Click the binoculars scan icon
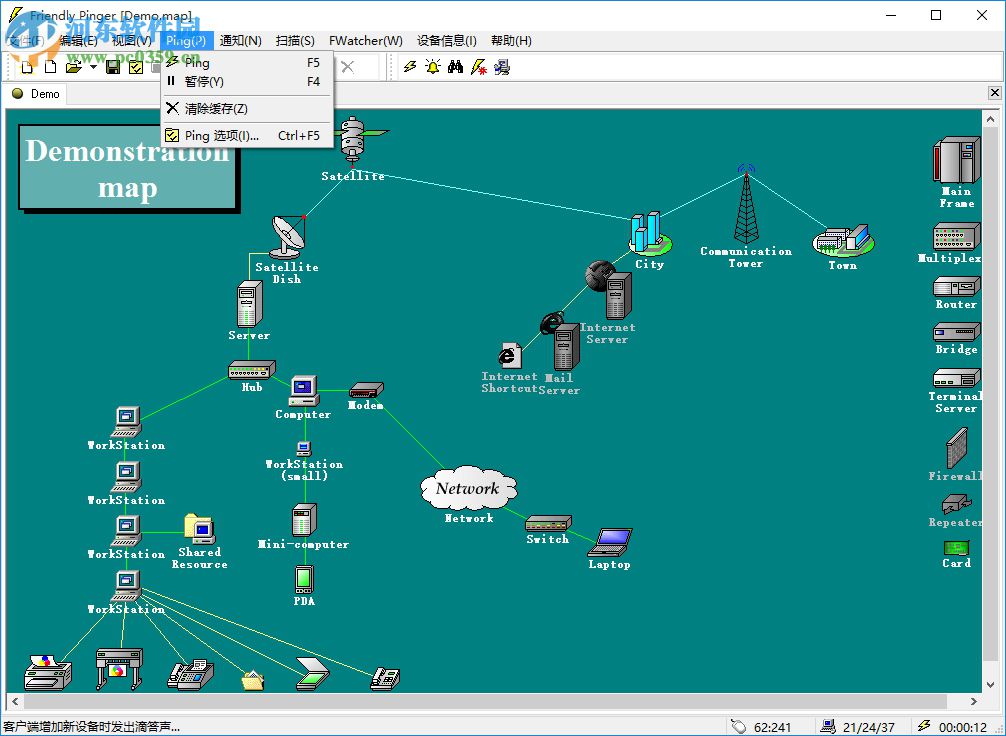The height and width of the screenshot is (736, 1006). pos(456,67)
